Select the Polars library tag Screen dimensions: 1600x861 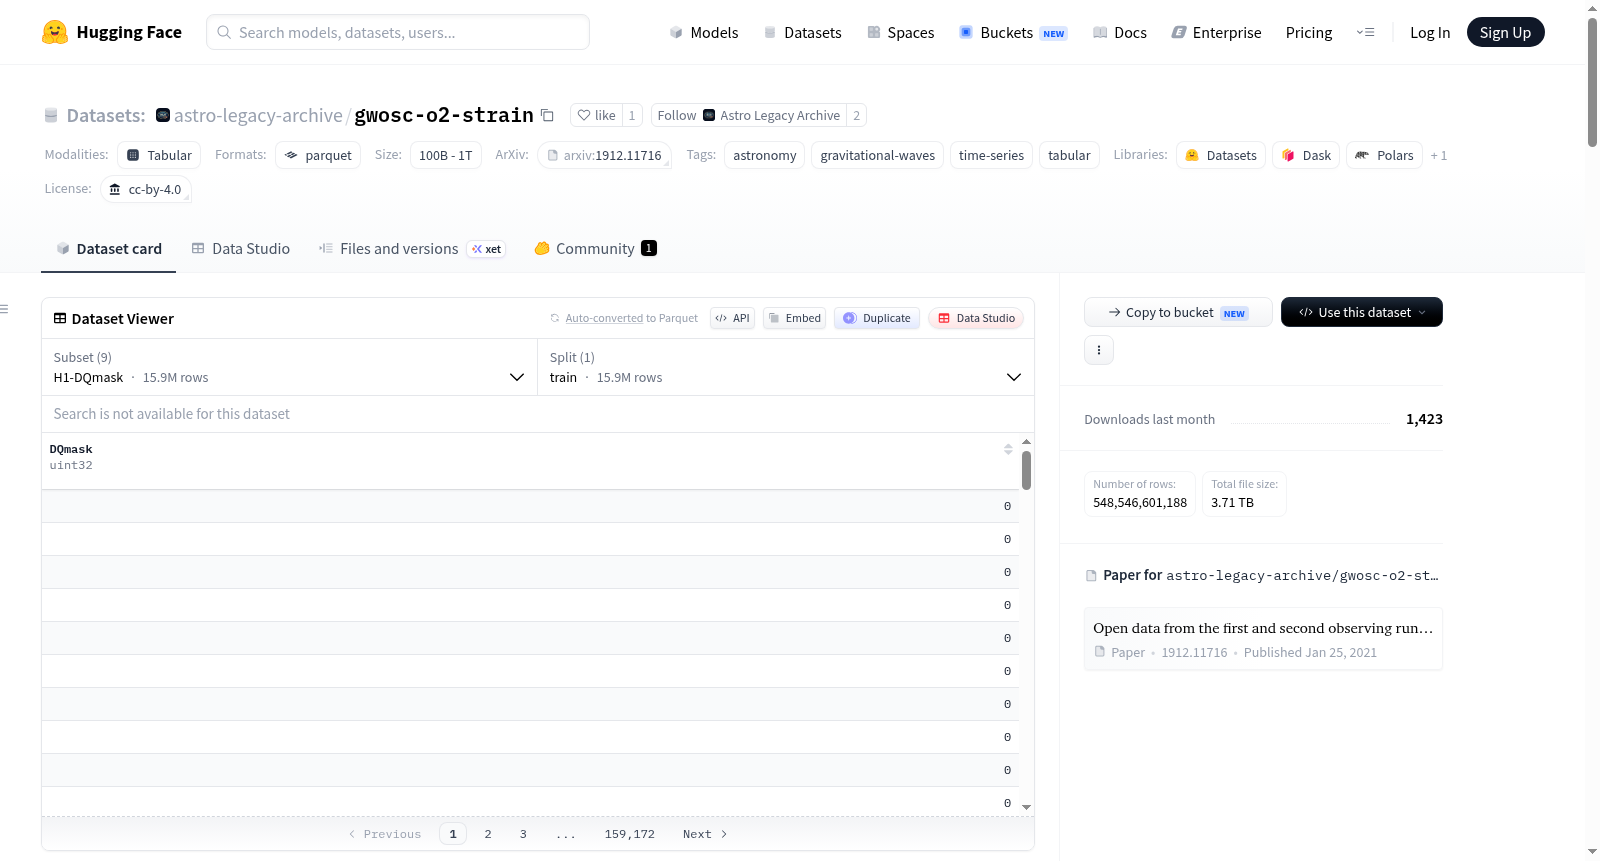coord(1385,155)
